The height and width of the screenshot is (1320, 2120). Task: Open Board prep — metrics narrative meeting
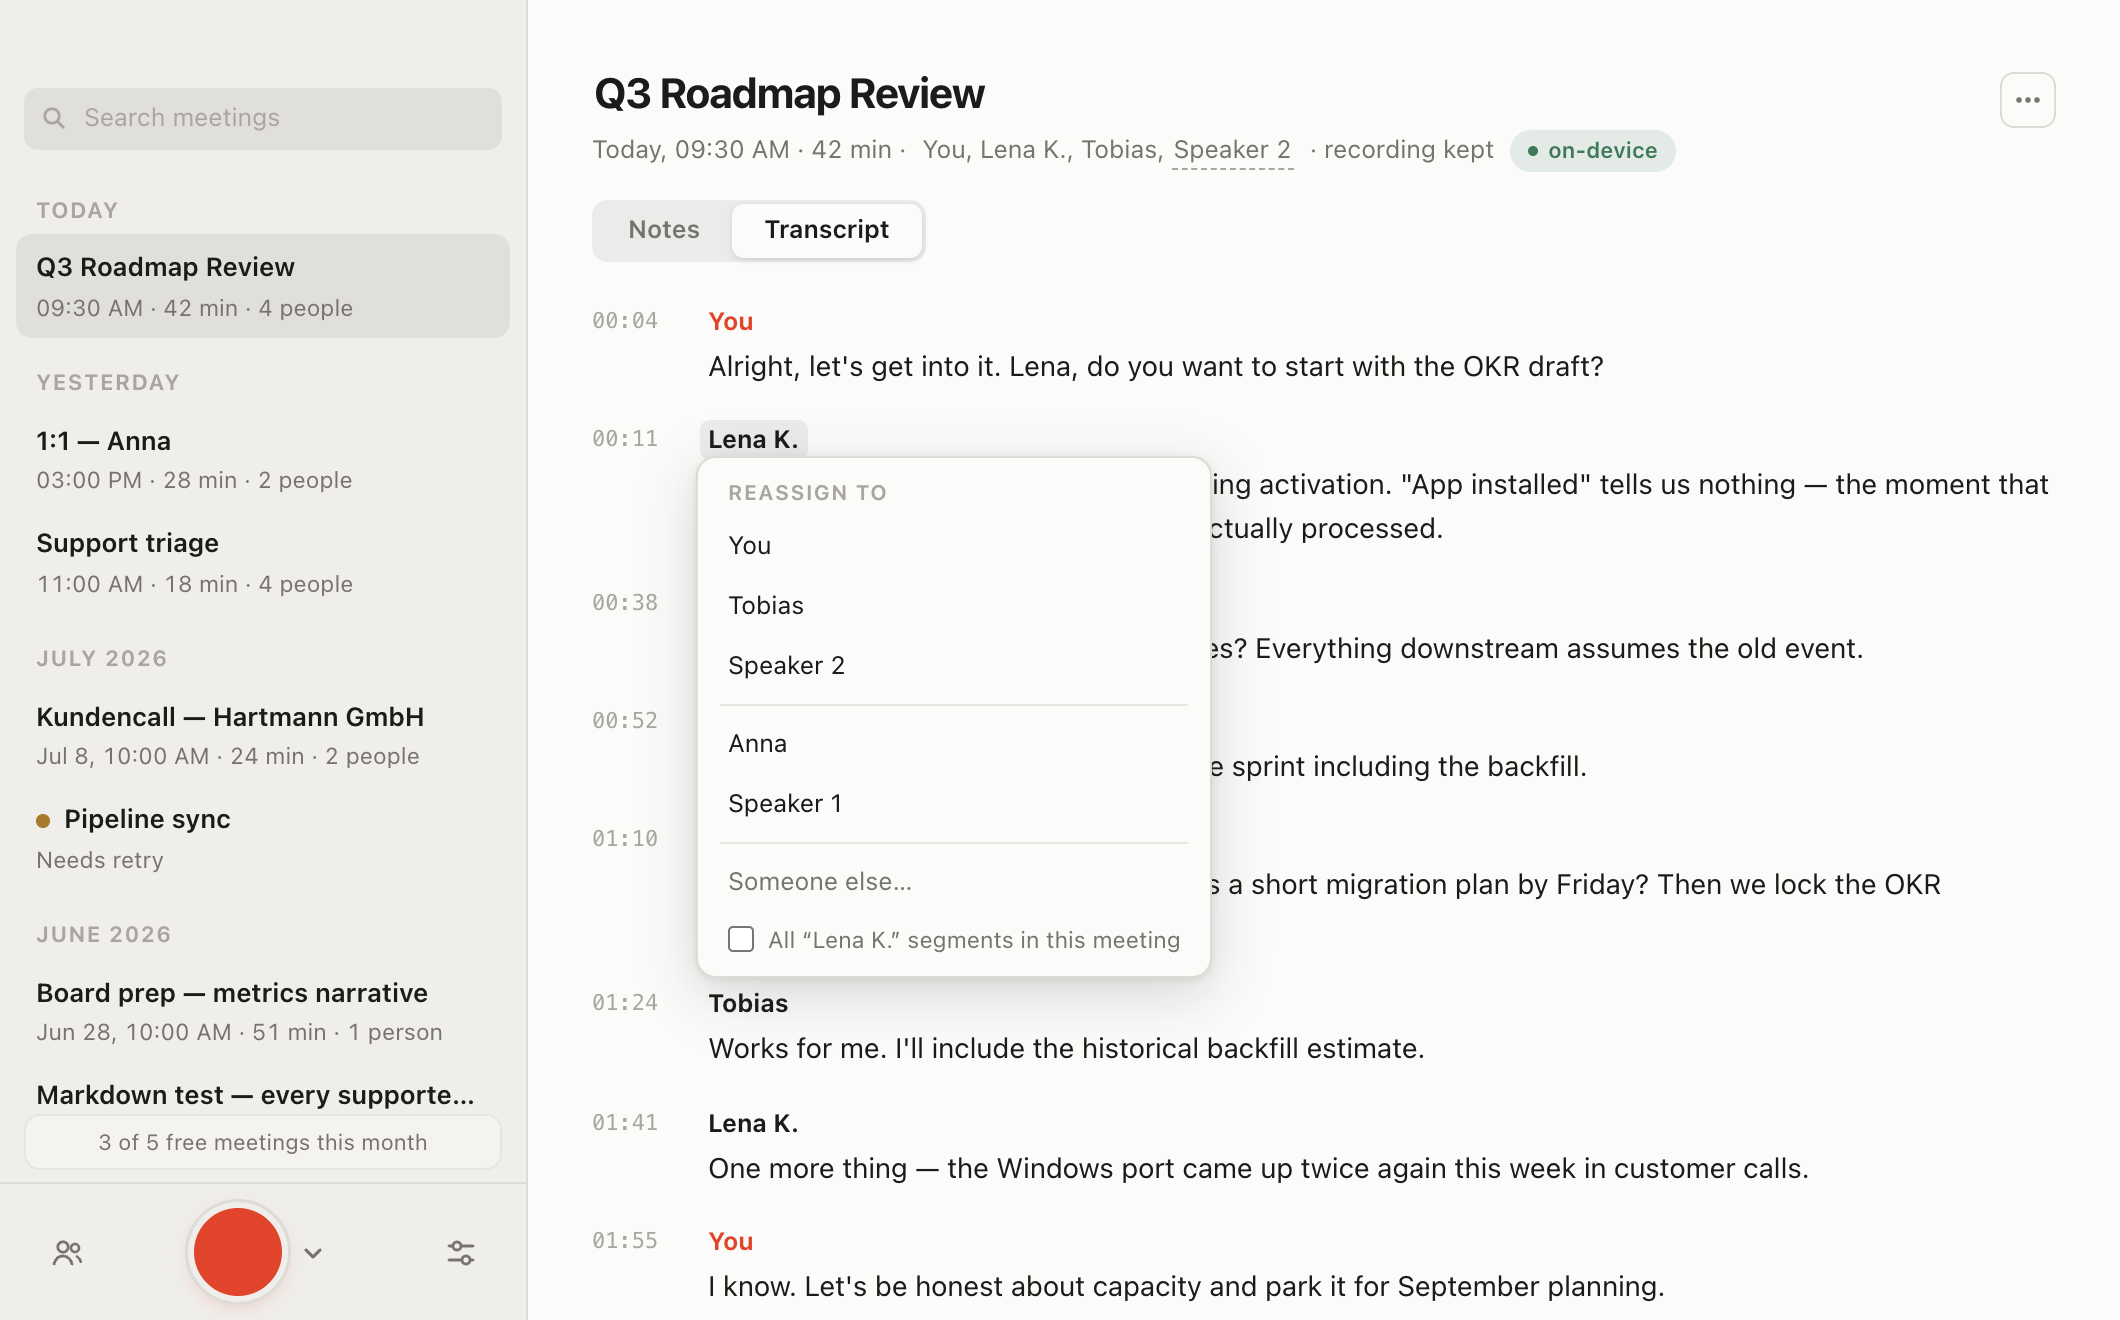tap(263, 1012)
